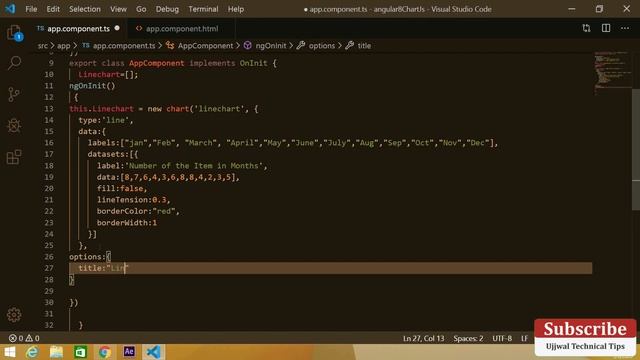Click line number 16 in gutter
640x360 pixels.
(x=49, y=143)
